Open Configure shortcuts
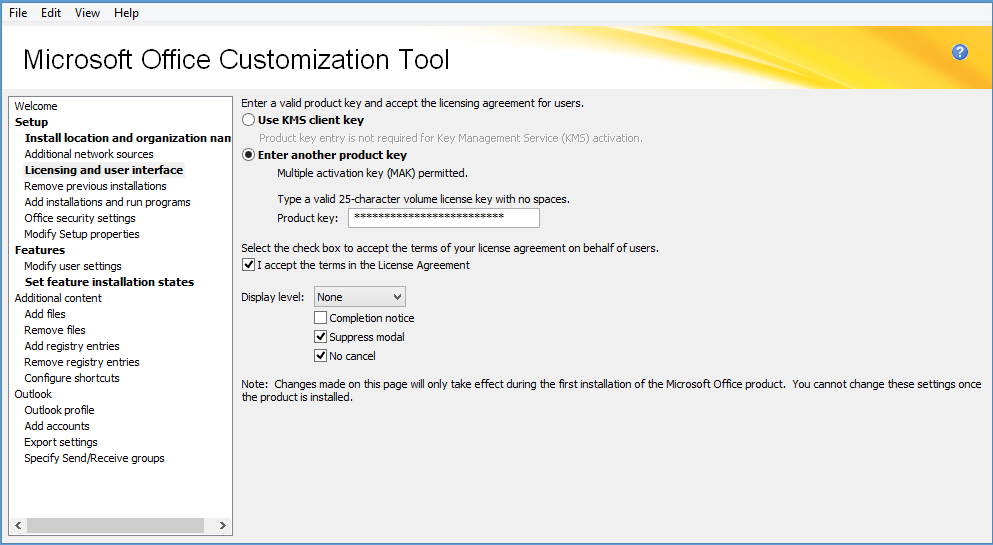Viewport: 993px width, 545px height. 72,378
